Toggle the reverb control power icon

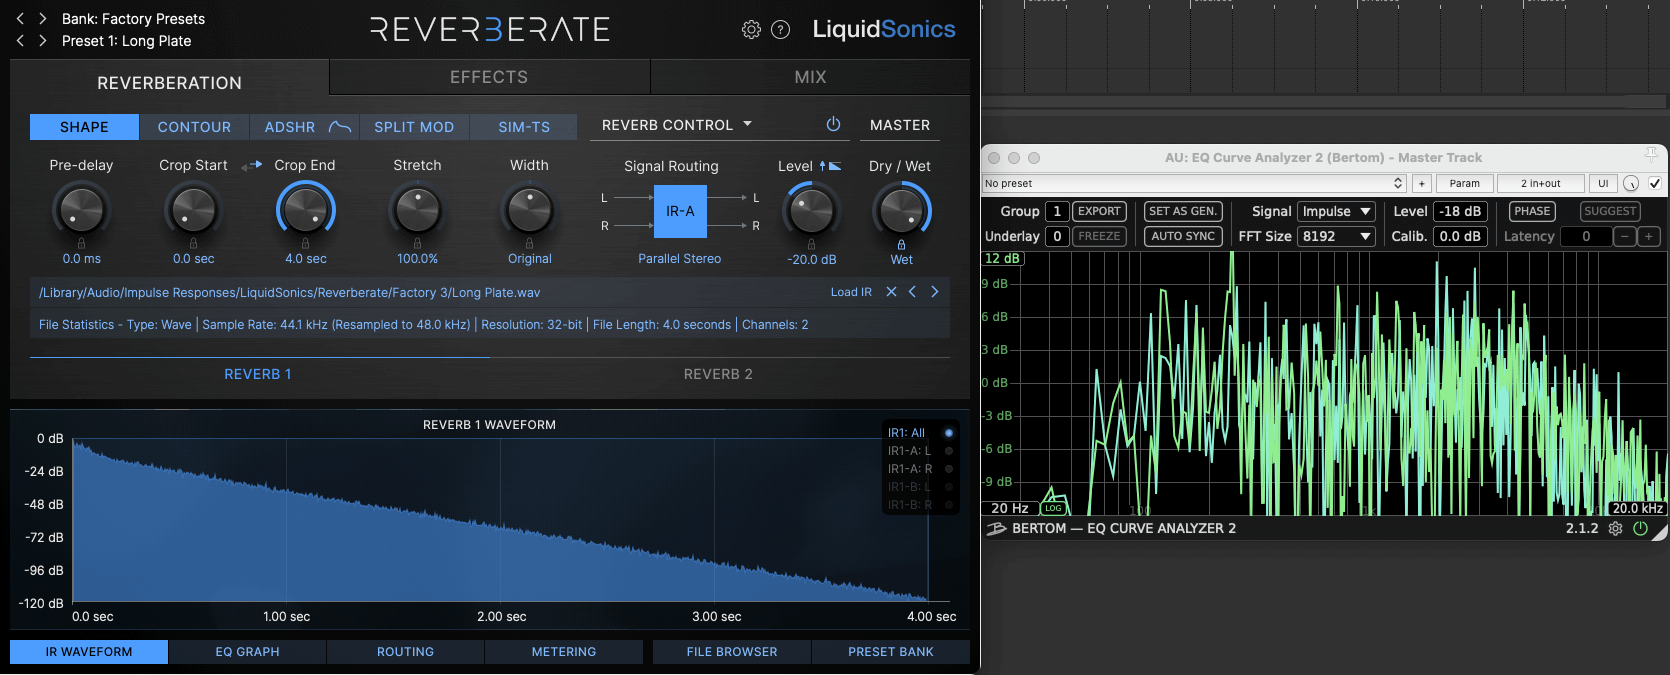click(x=833, y=125)
